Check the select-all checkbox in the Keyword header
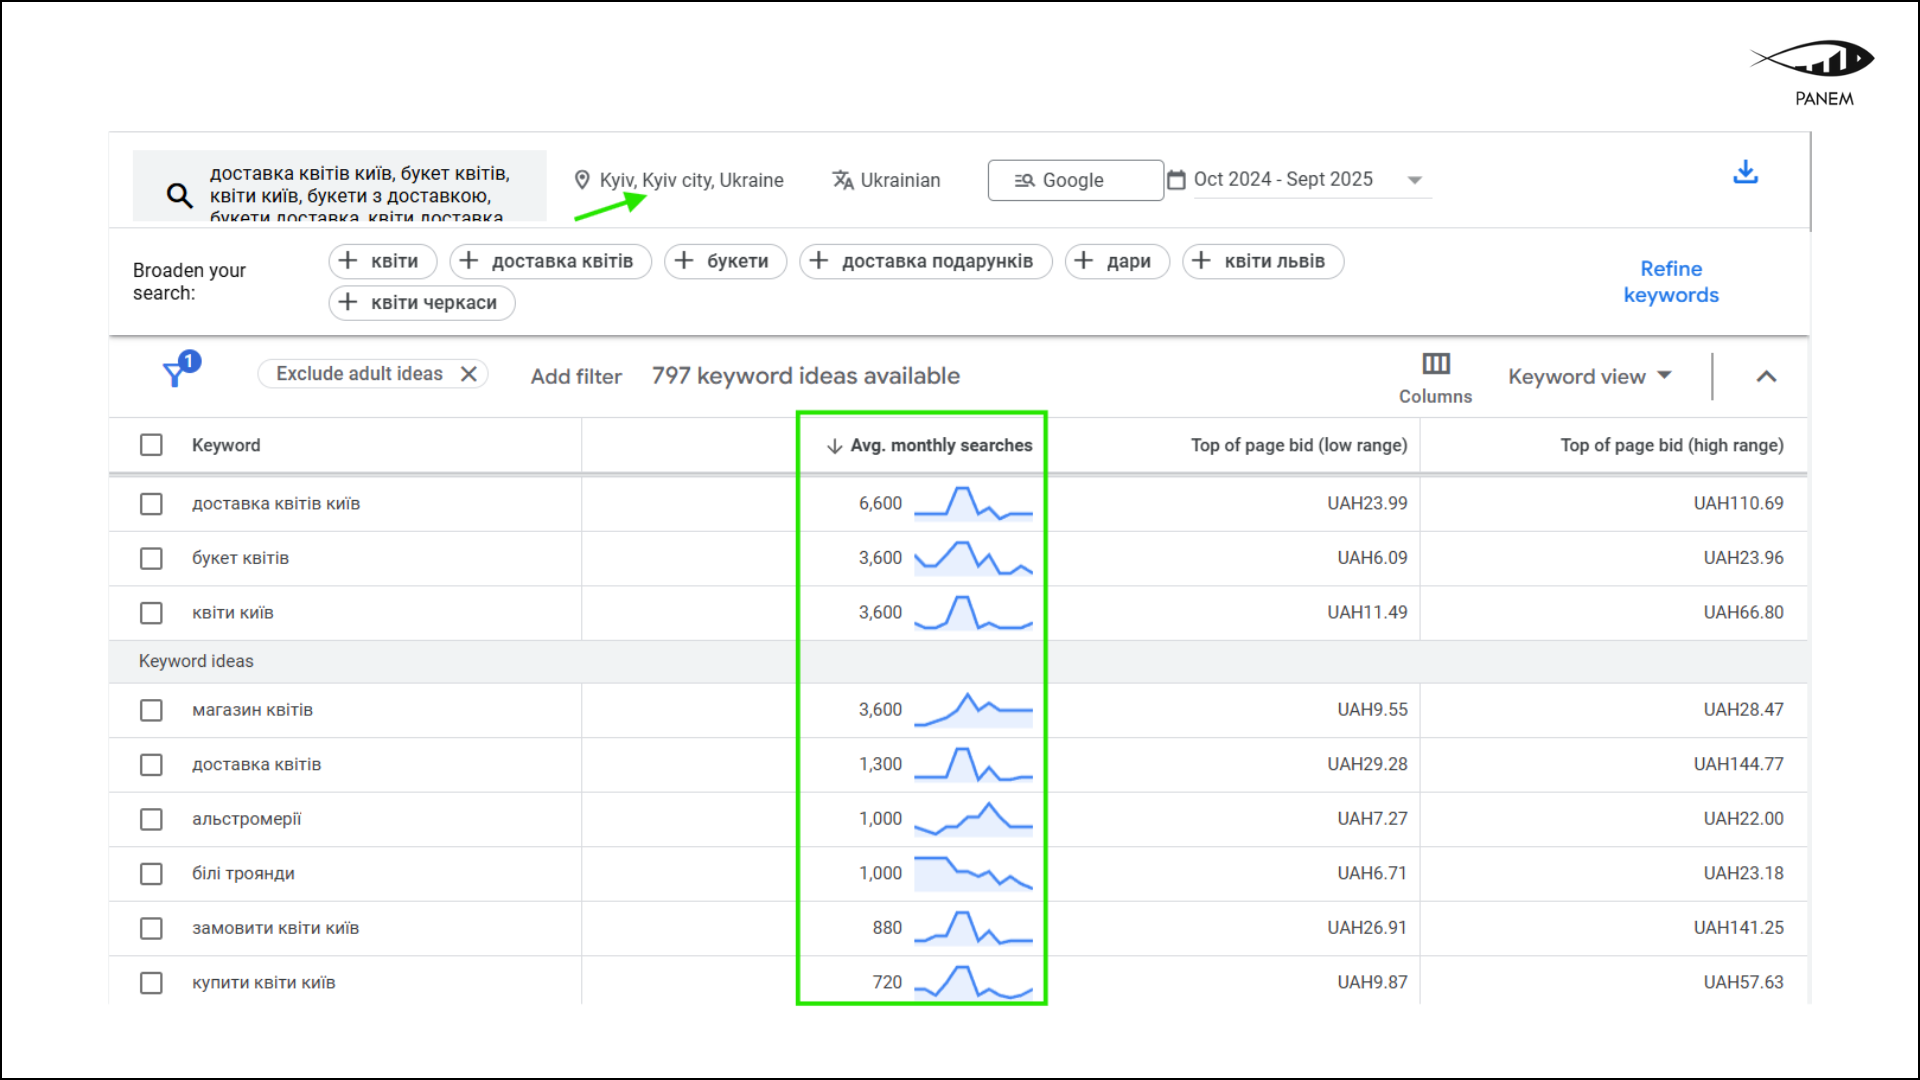Viewport: 1920px width, 1080px height. point(151,444)
